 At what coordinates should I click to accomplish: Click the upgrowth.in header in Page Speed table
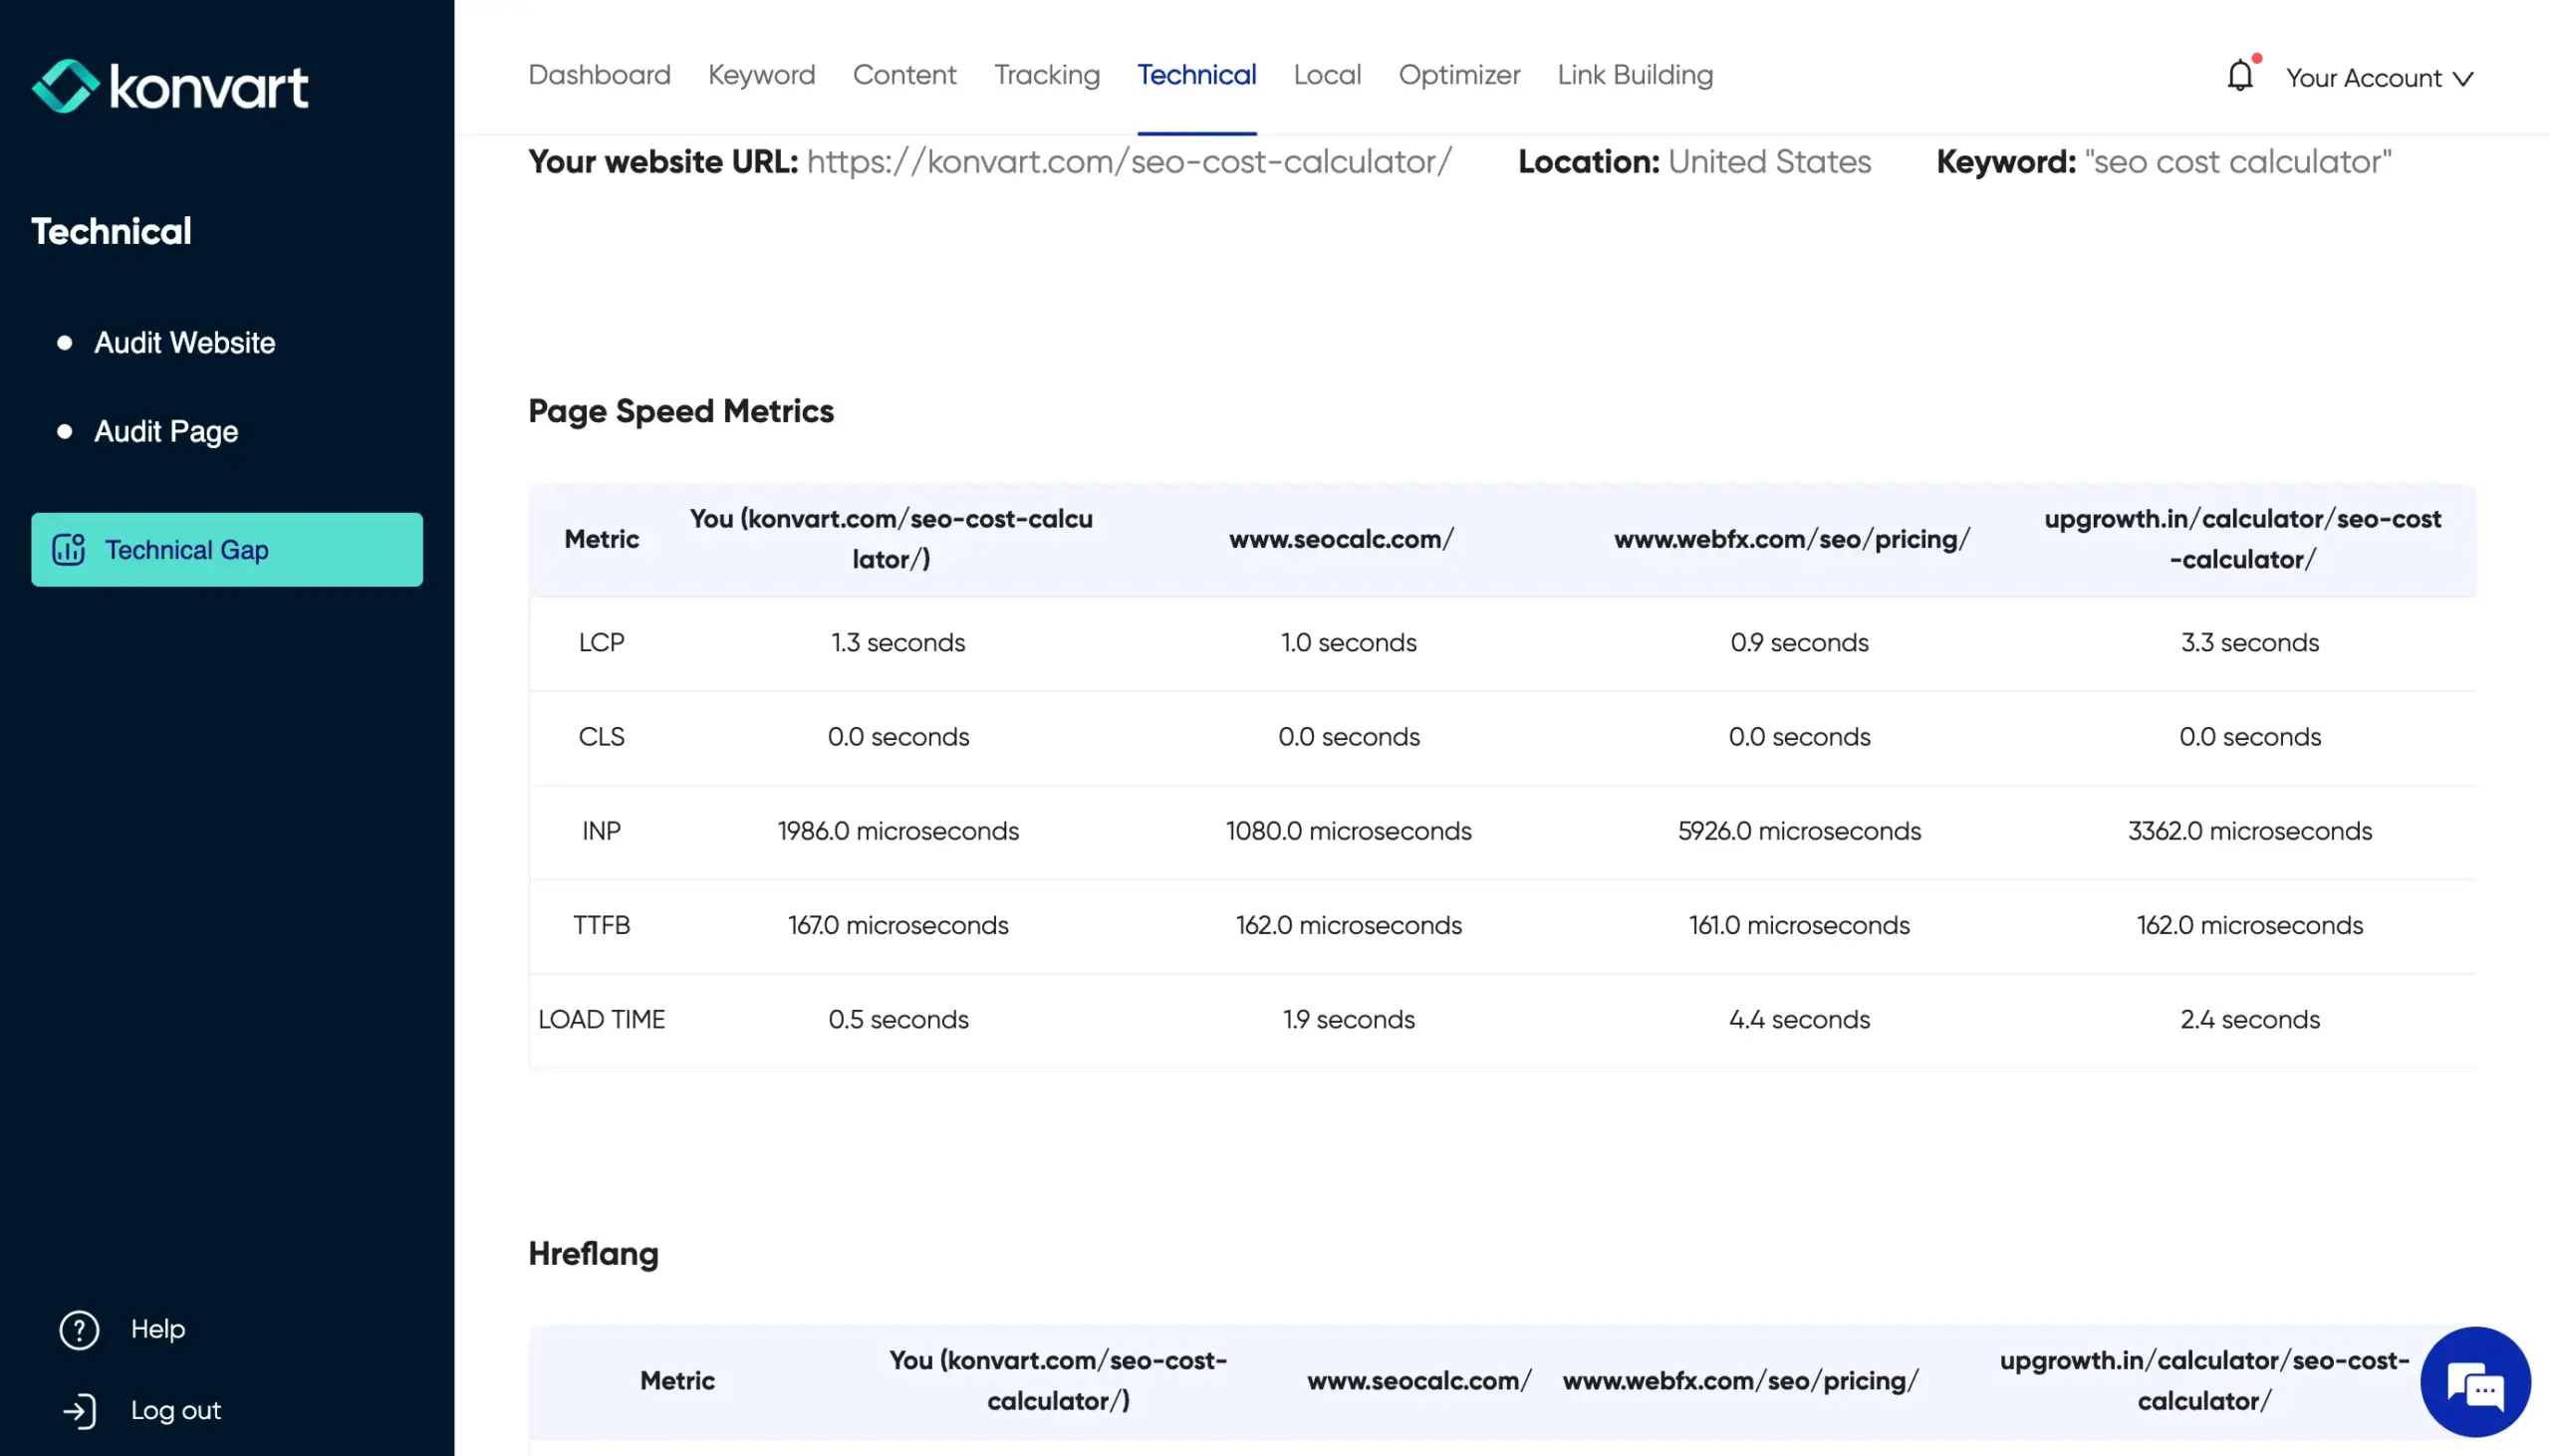[x=2242, y=539]
